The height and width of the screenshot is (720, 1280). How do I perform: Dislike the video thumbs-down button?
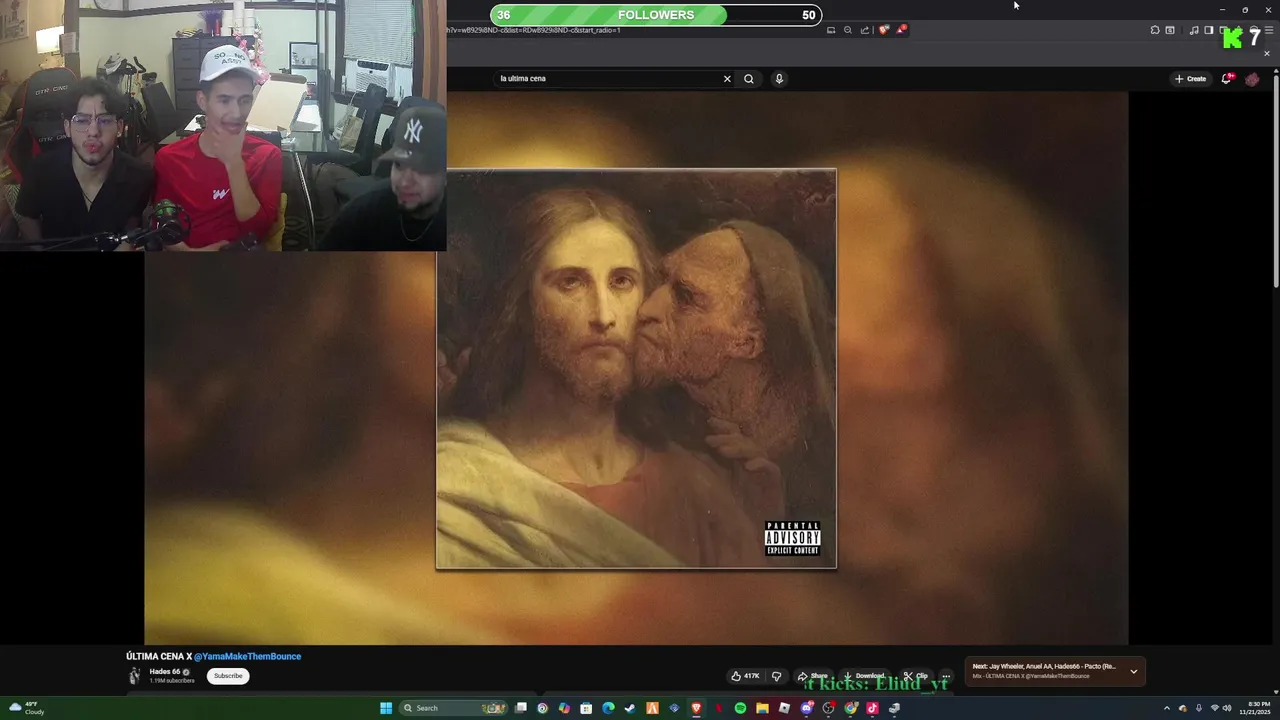click(x=776, y=676)
